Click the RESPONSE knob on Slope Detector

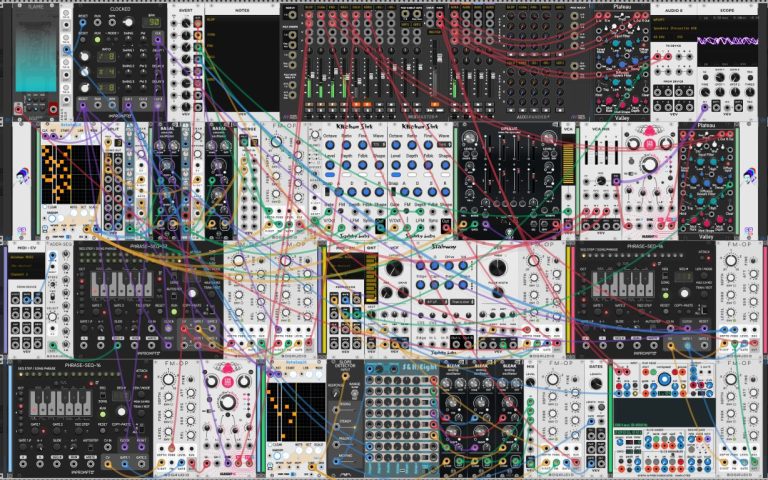pos(336,393)
